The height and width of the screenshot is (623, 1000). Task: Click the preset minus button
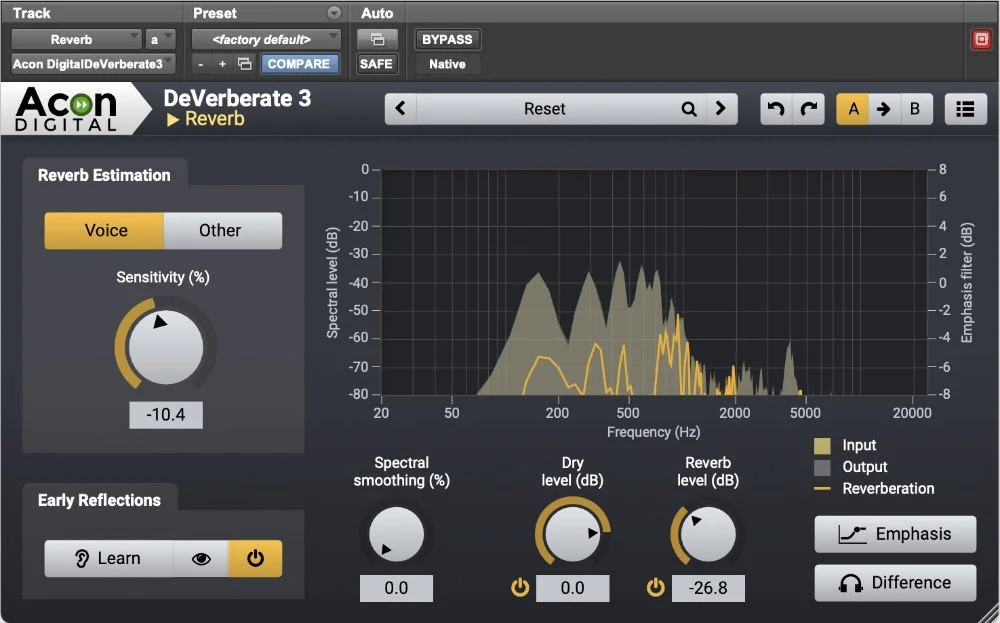click(201, 64)
